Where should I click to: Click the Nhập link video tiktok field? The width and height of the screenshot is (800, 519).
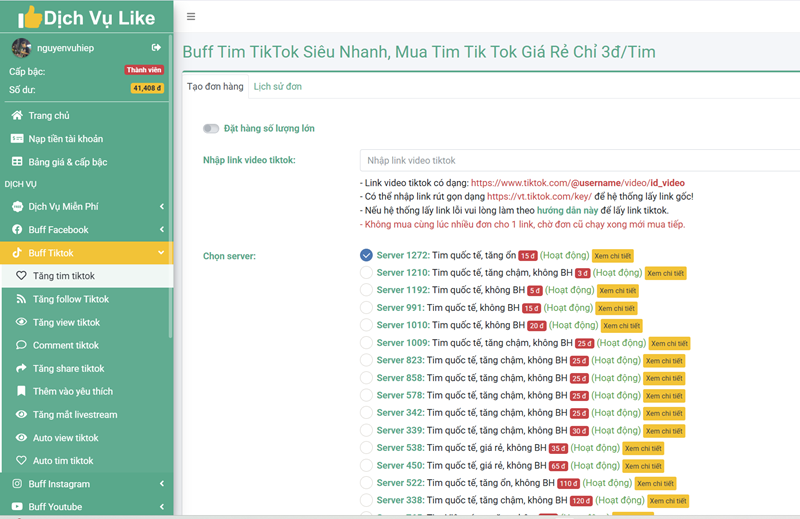pos(580,160)
